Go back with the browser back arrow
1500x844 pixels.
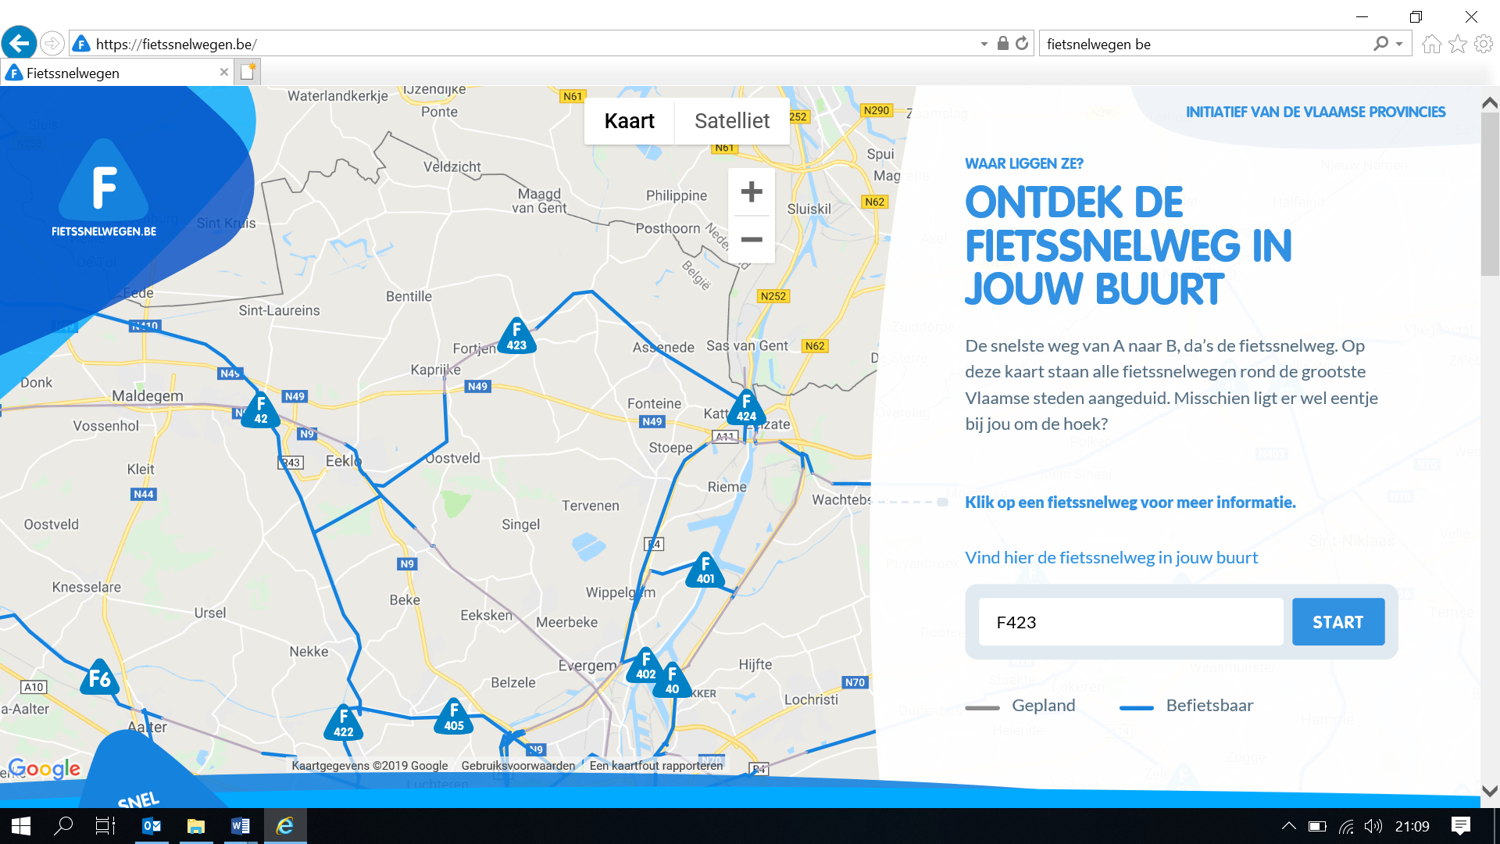pos(19,43)
